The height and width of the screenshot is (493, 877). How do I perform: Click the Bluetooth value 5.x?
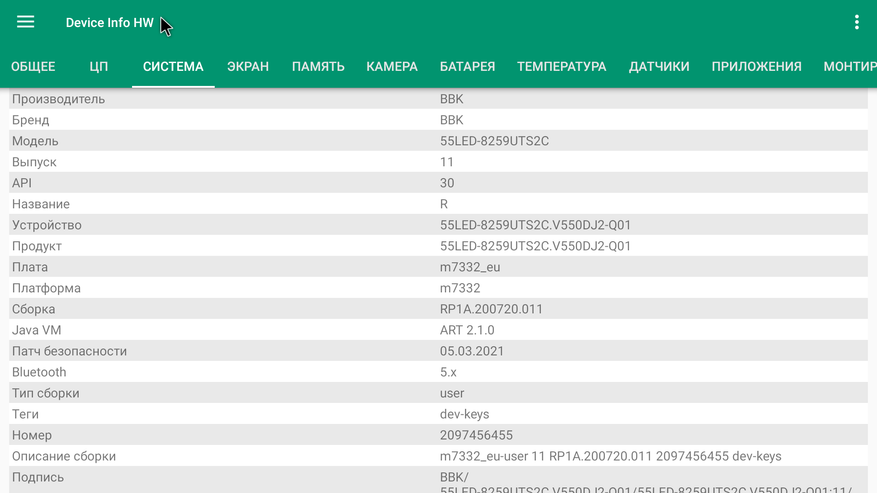tap(448, 372)
